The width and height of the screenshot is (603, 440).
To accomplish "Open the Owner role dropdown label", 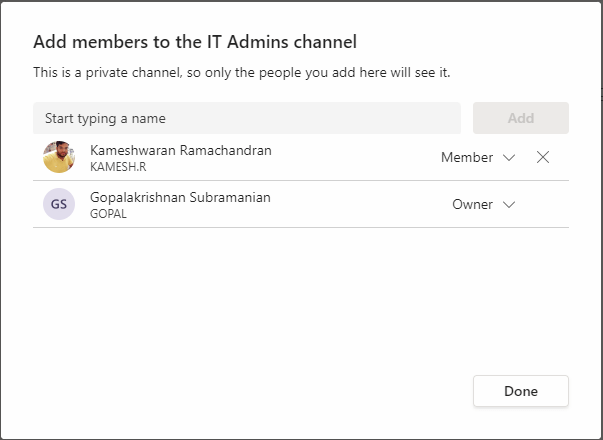I will [x=472, y=204].
